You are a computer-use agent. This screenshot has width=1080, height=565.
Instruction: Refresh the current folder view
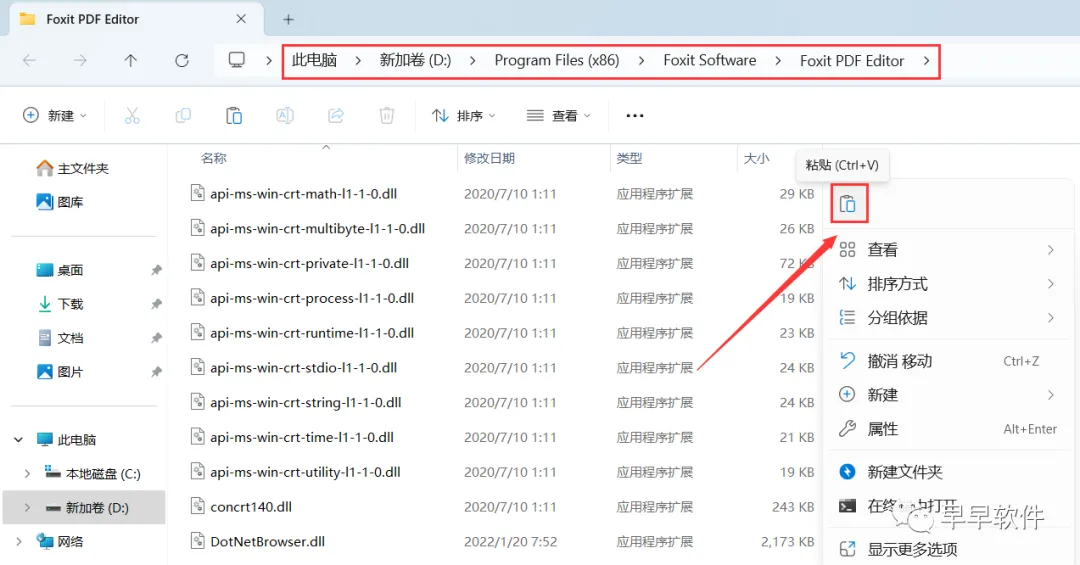[182, 61]
